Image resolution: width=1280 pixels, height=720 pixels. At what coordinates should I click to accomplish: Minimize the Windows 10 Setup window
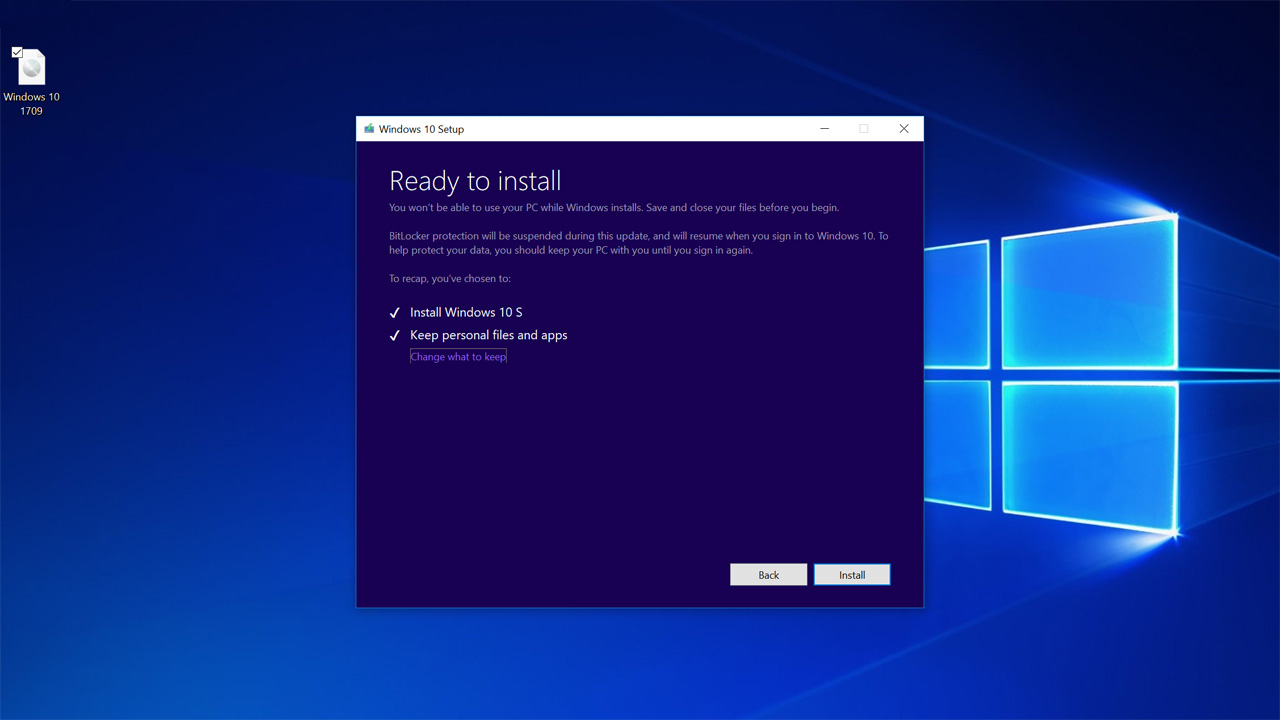click(x=824, y=129)
